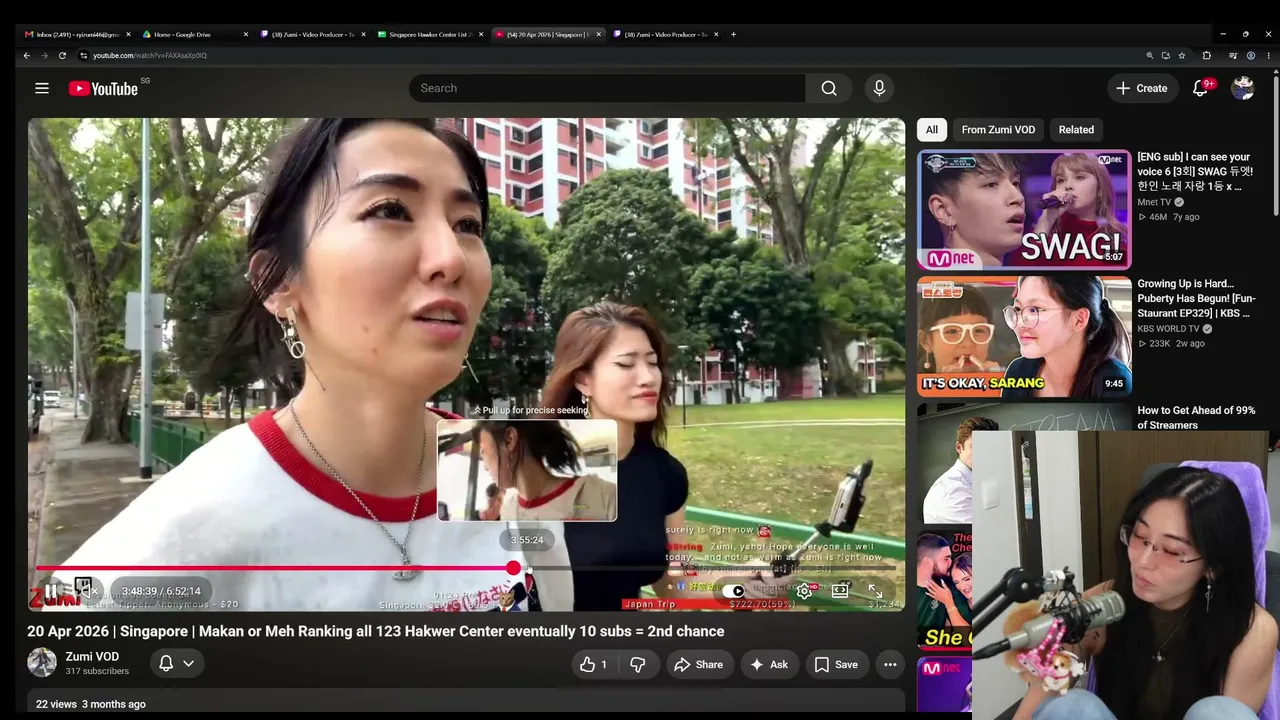Open the browser extensions puzzle icon
The image size is (1280, 720).
coord(1207,55)
